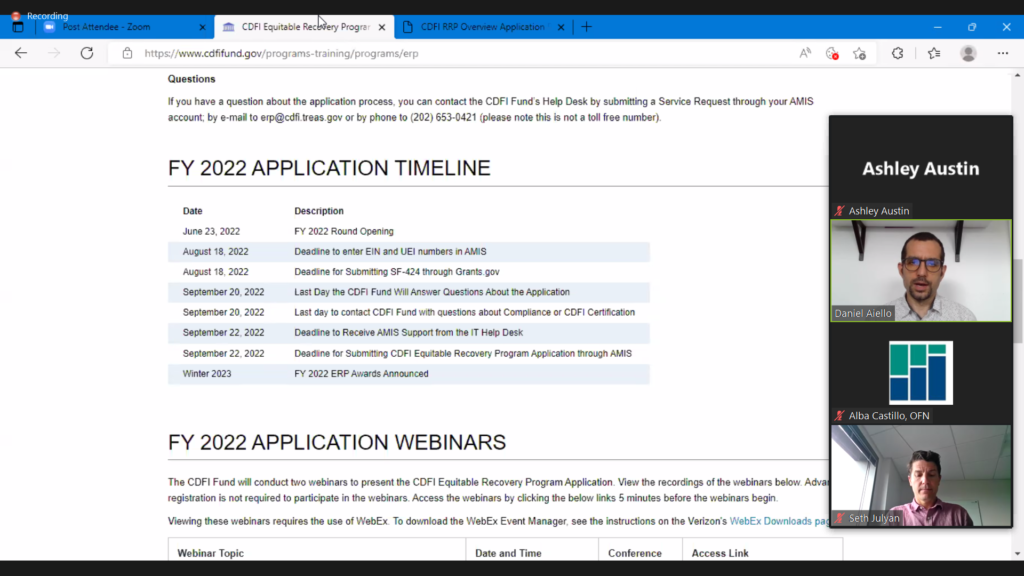This screenshot has height=576, width=1024.
Task: Click the 'Questions' section heading
Action: (x=191, y=79)
